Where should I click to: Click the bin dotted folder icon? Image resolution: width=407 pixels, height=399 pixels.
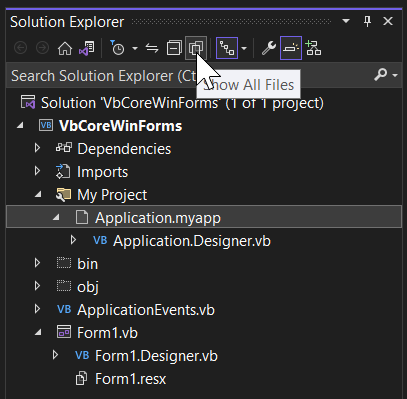tap(64, 263)
